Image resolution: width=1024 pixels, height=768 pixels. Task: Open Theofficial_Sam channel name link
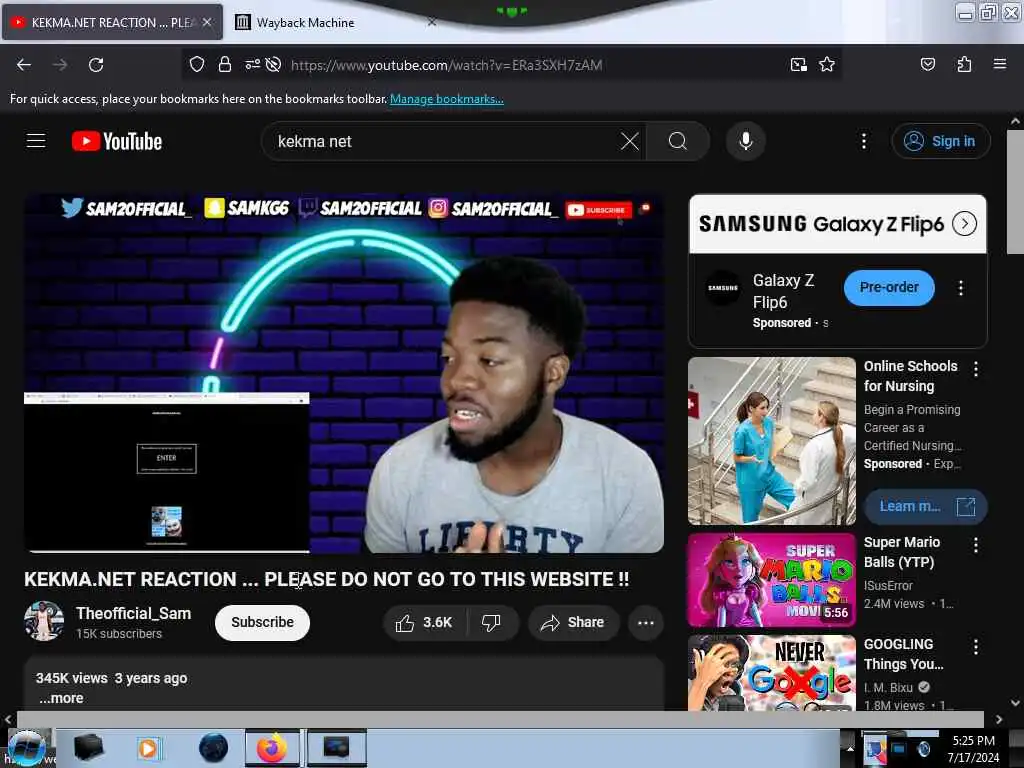click(x=134, y=613)
